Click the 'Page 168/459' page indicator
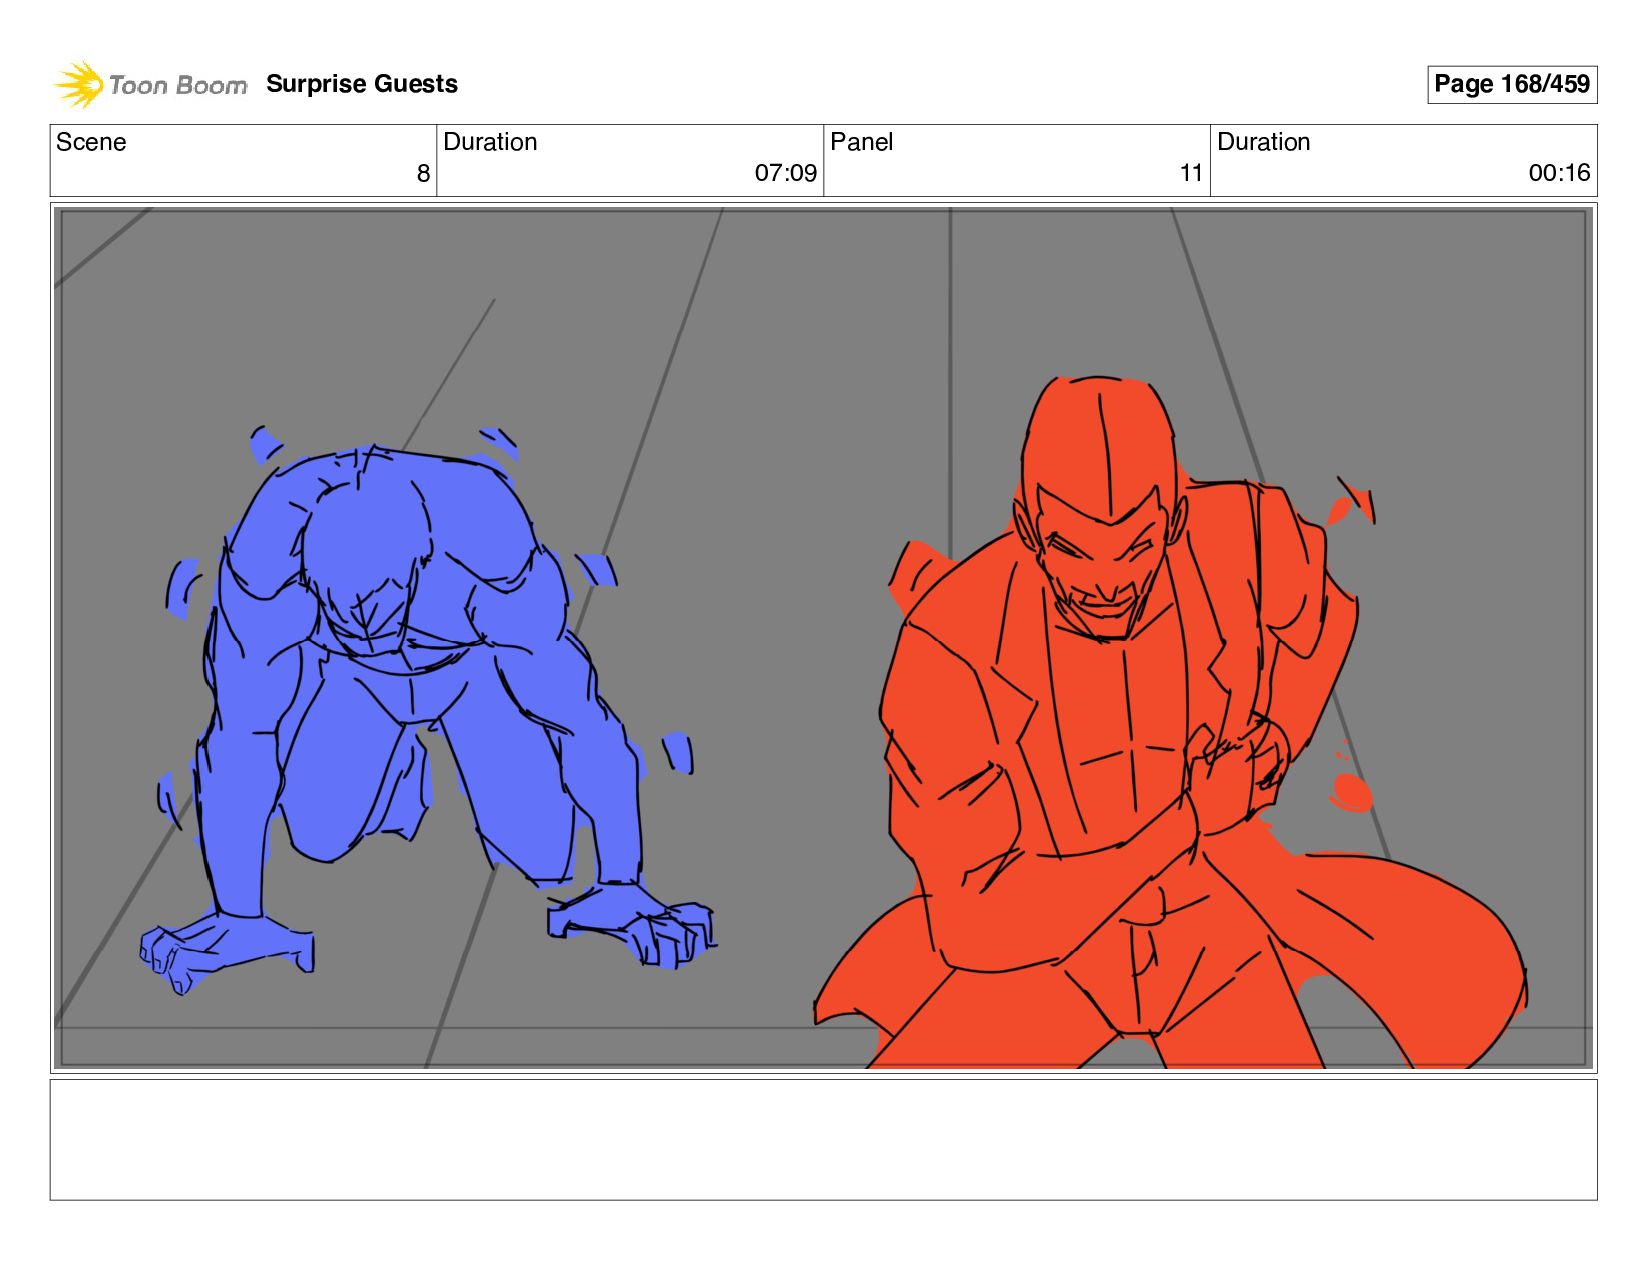Image resolution: width=1650 pixels, height=1275 pixels. tap(1512, 84)
